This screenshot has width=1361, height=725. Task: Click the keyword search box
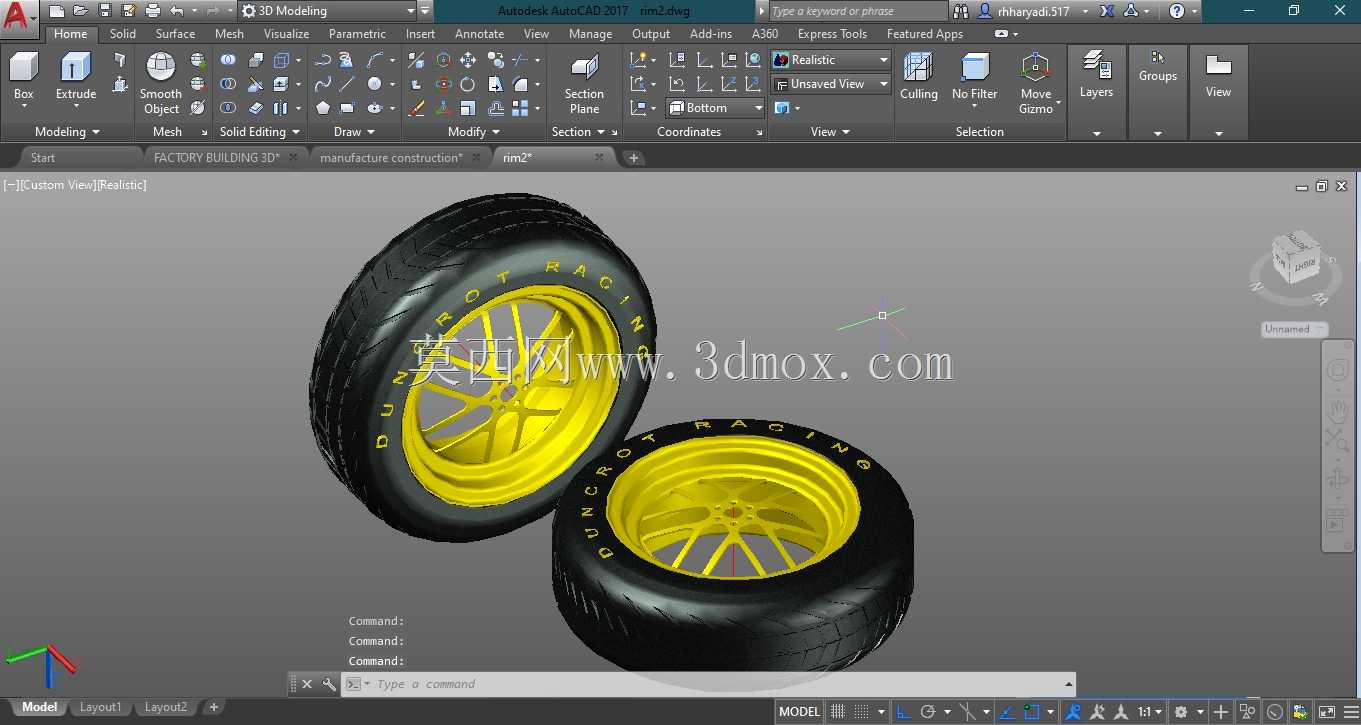pyautogui.click(x=858, y=11)
